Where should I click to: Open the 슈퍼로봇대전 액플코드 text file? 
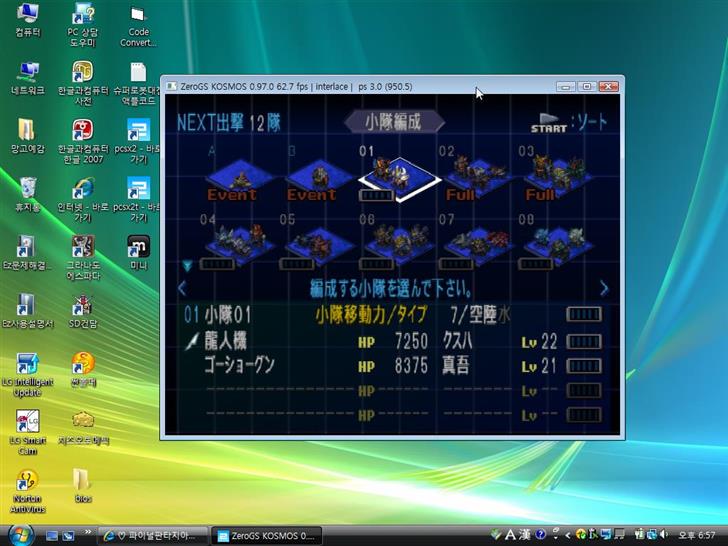(x=138, y=83)
